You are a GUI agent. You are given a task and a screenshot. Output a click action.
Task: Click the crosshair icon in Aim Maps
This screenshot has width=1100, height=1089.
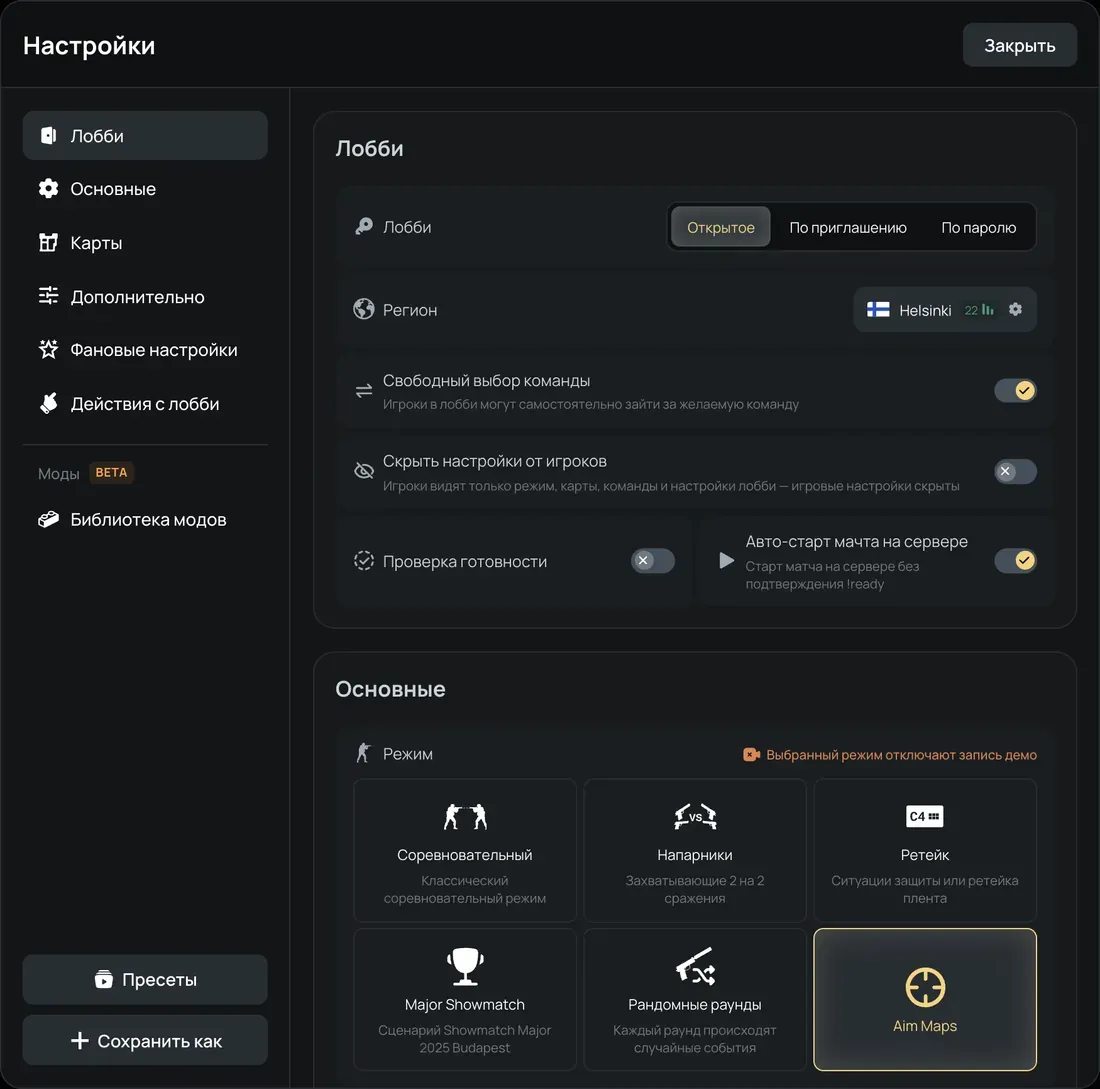pyautogui.click(x=925, y=987)
